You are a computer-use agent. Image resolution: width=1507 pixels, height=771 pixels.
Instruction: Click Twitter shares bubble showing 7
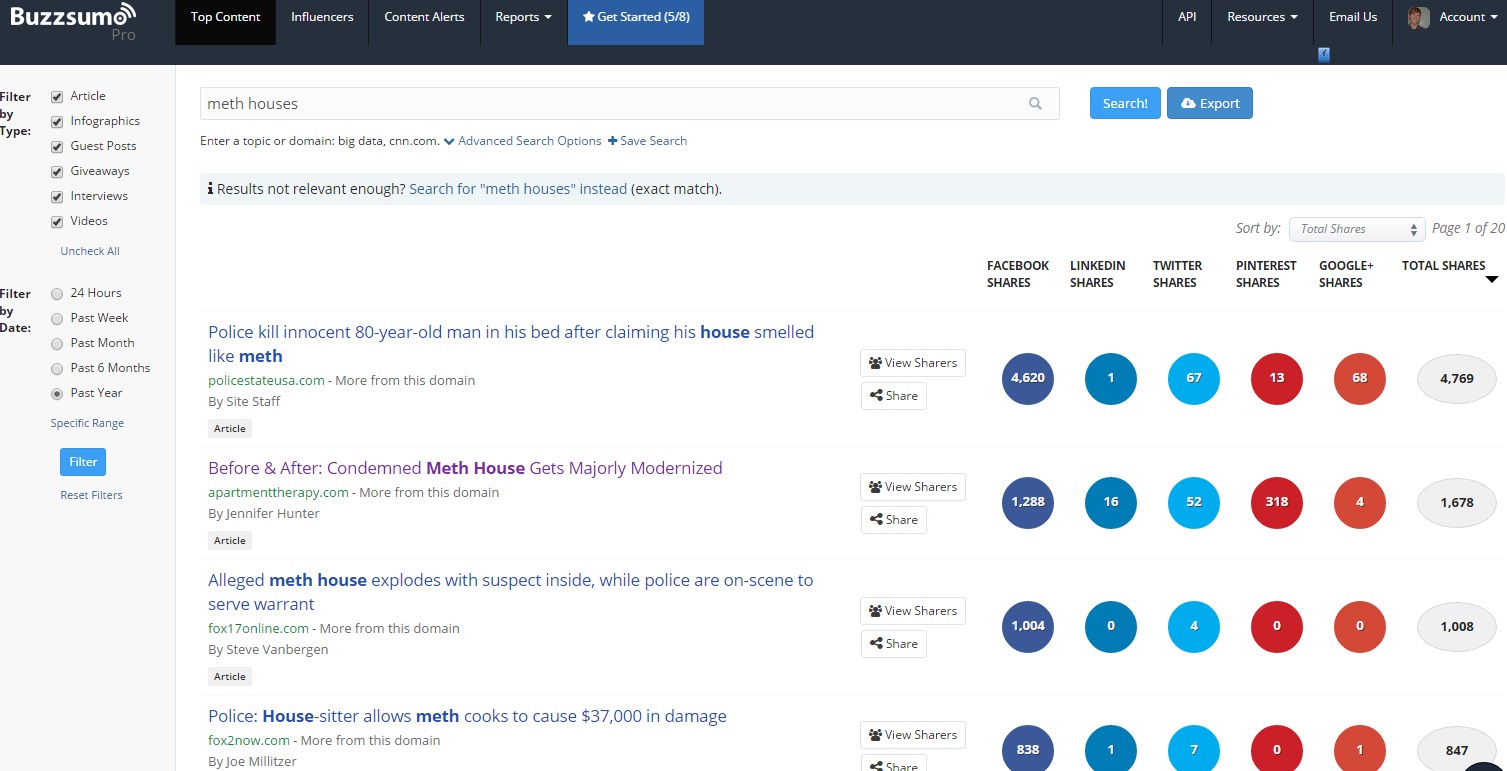(1194, 748)
